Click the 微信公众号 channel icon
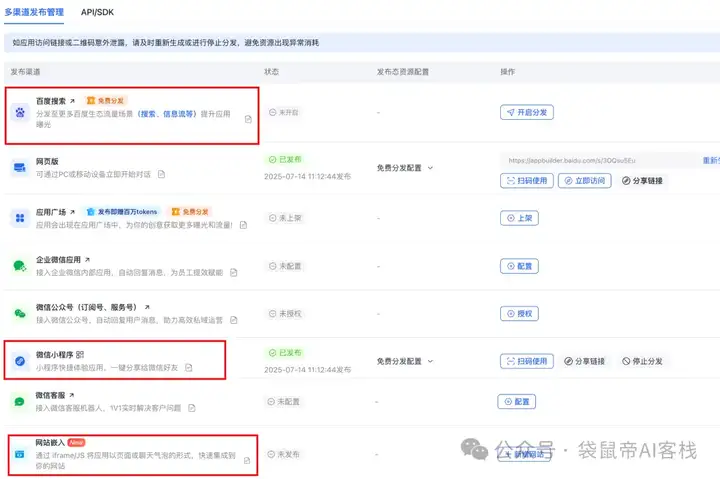Image resolution: width=720 pixels, height=479 pixels. (20, 314)
